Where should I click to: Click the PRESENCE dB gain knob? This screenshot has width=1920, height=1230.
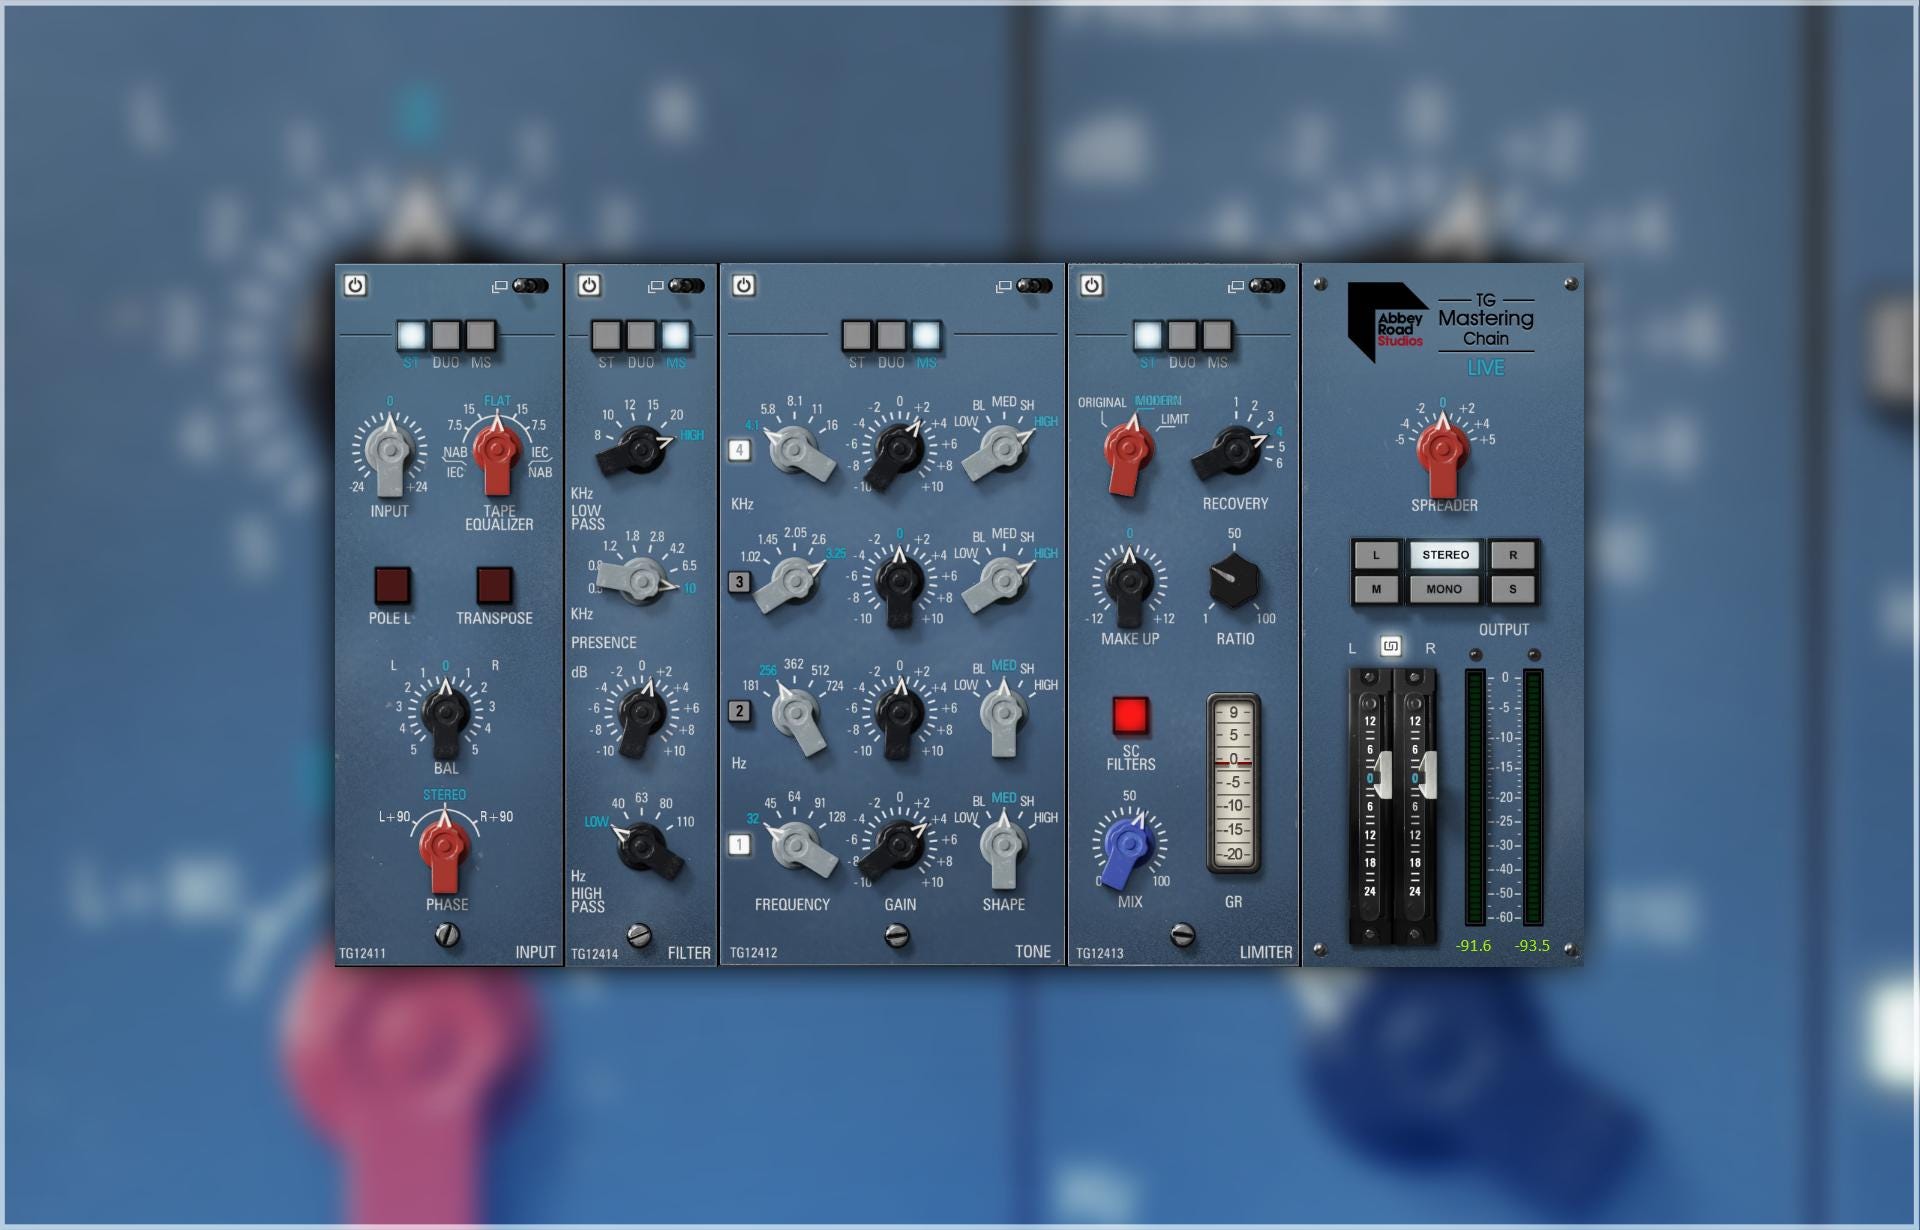point(641,714)
